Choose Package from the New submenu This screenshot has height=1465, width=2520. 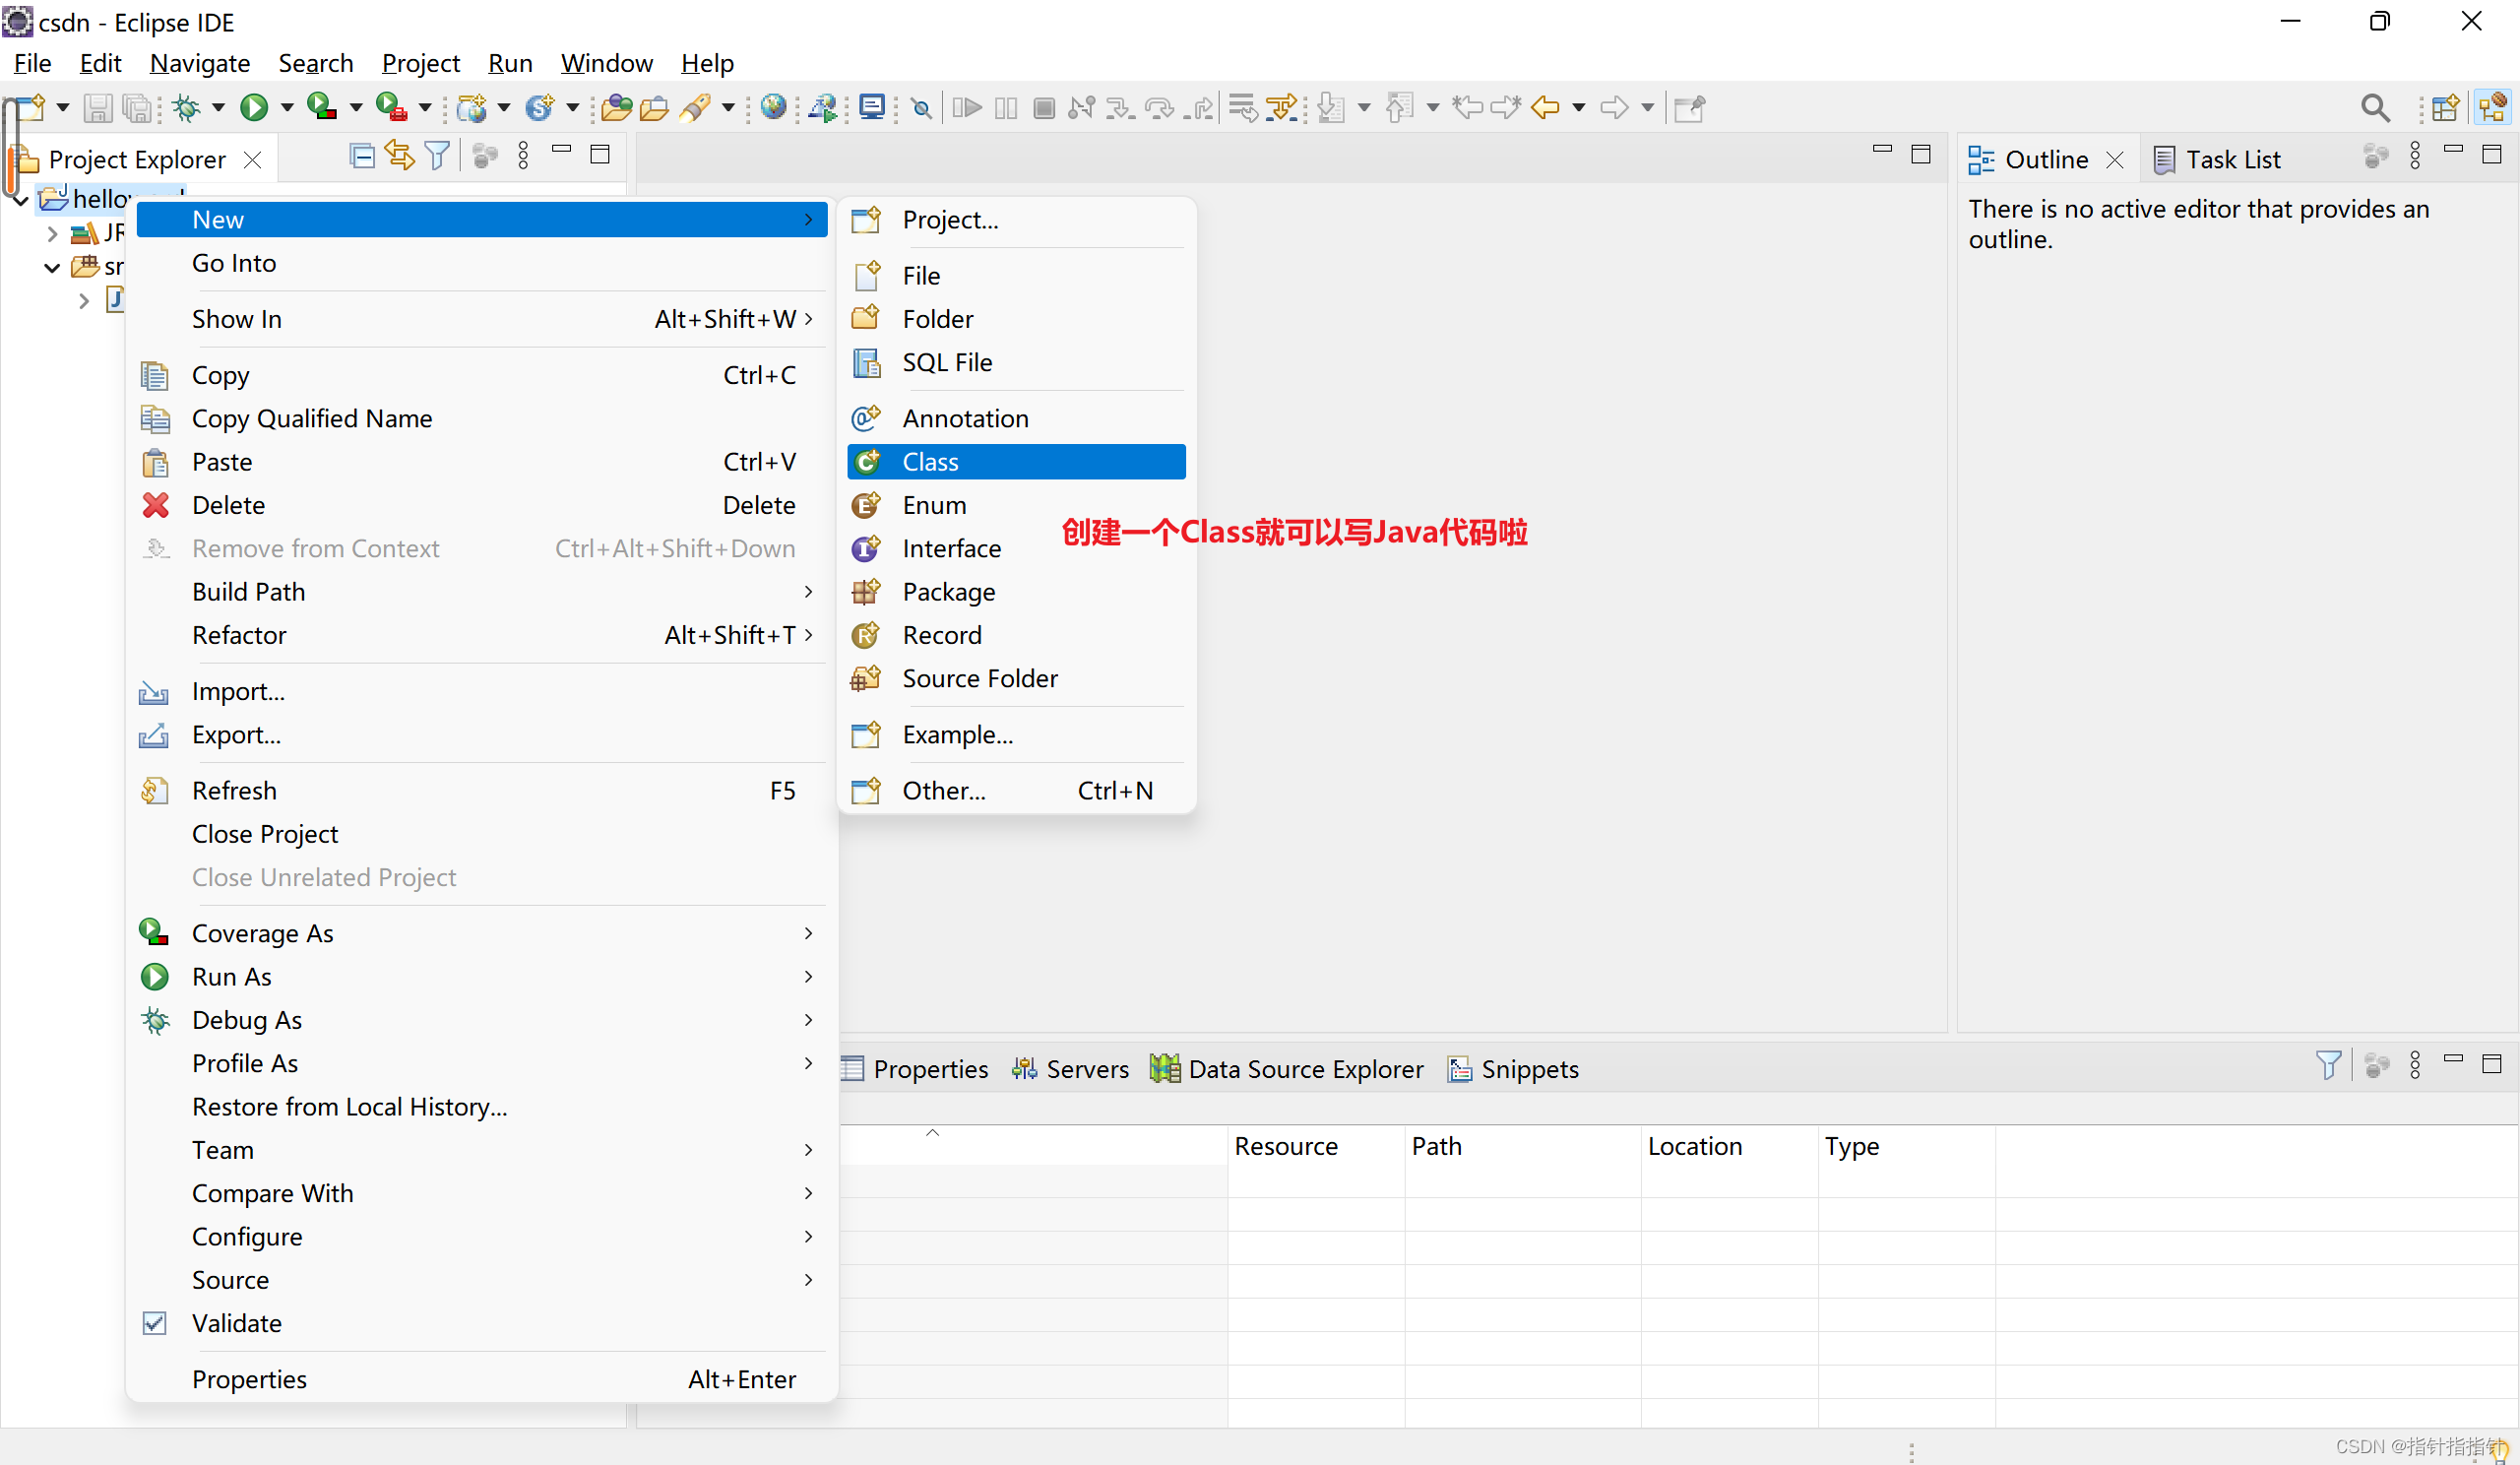point(1016,592)
